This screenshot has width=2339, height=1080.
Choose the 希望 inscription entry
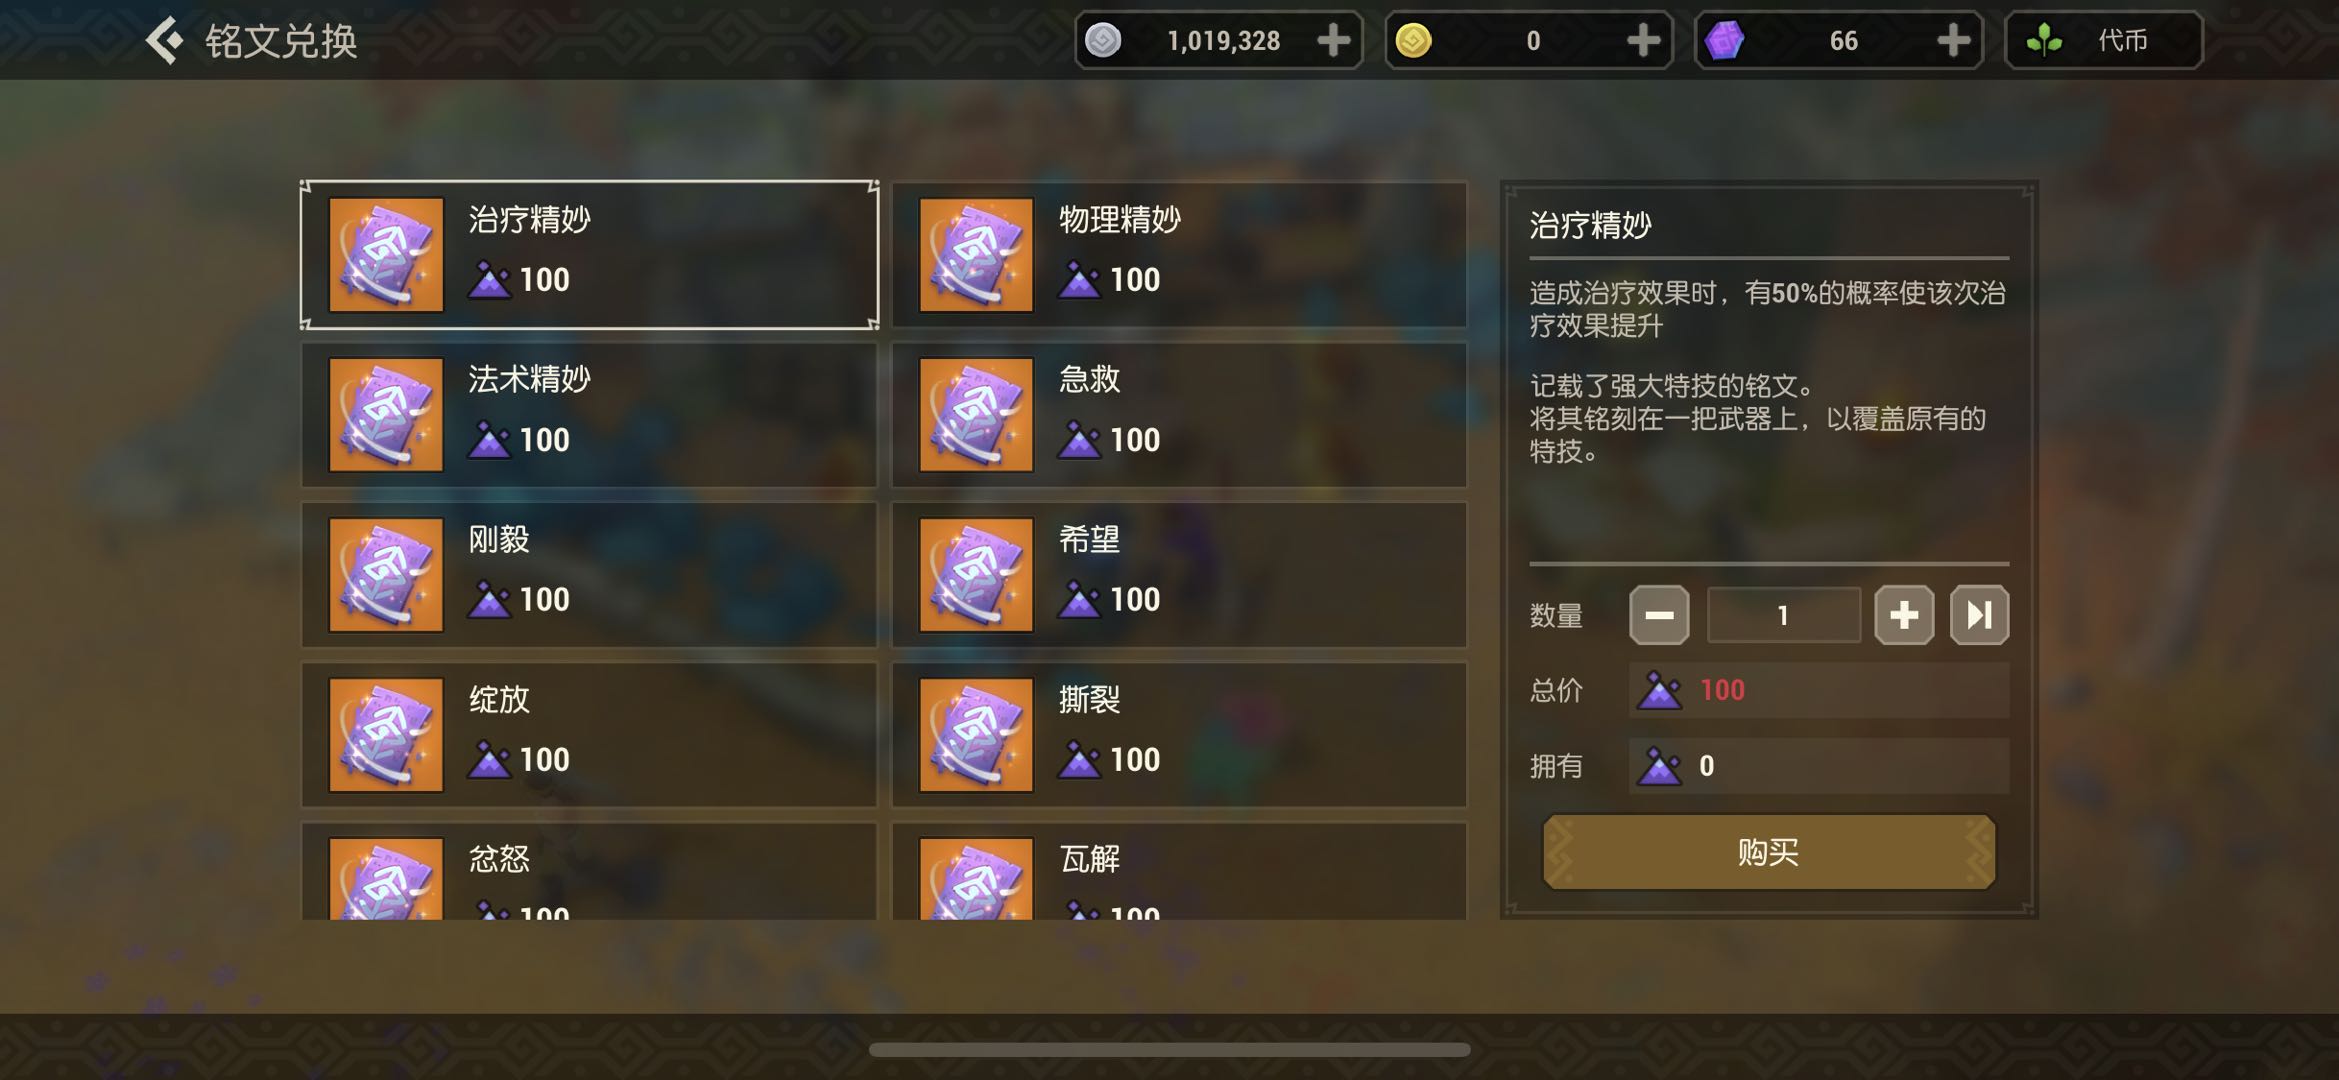[1179, 575]
